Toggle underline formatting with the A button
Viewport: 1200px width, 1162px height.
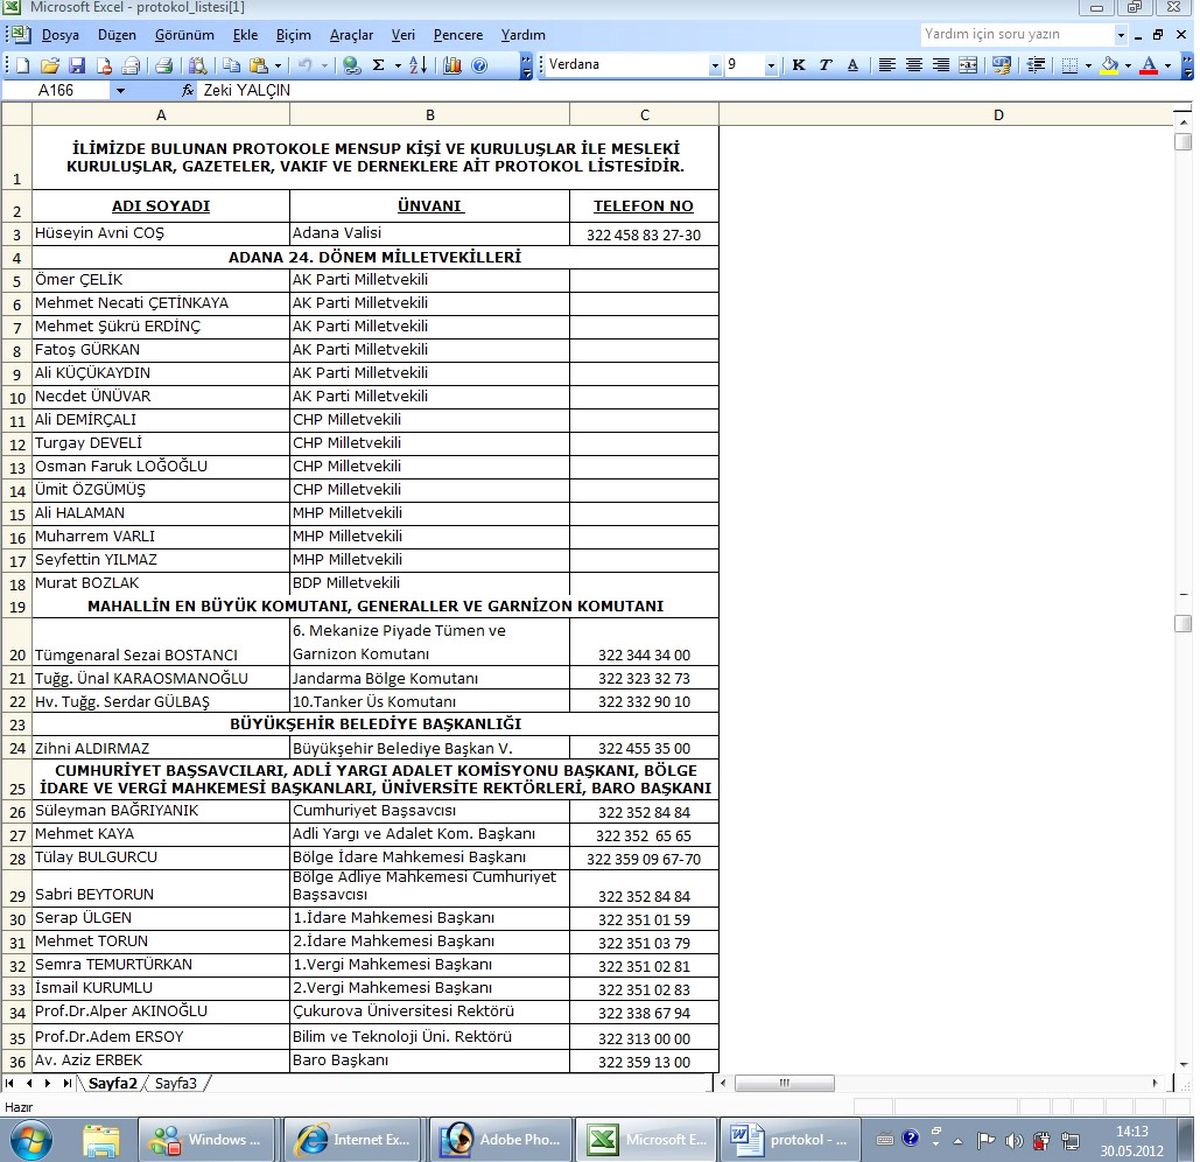[852, 65]
